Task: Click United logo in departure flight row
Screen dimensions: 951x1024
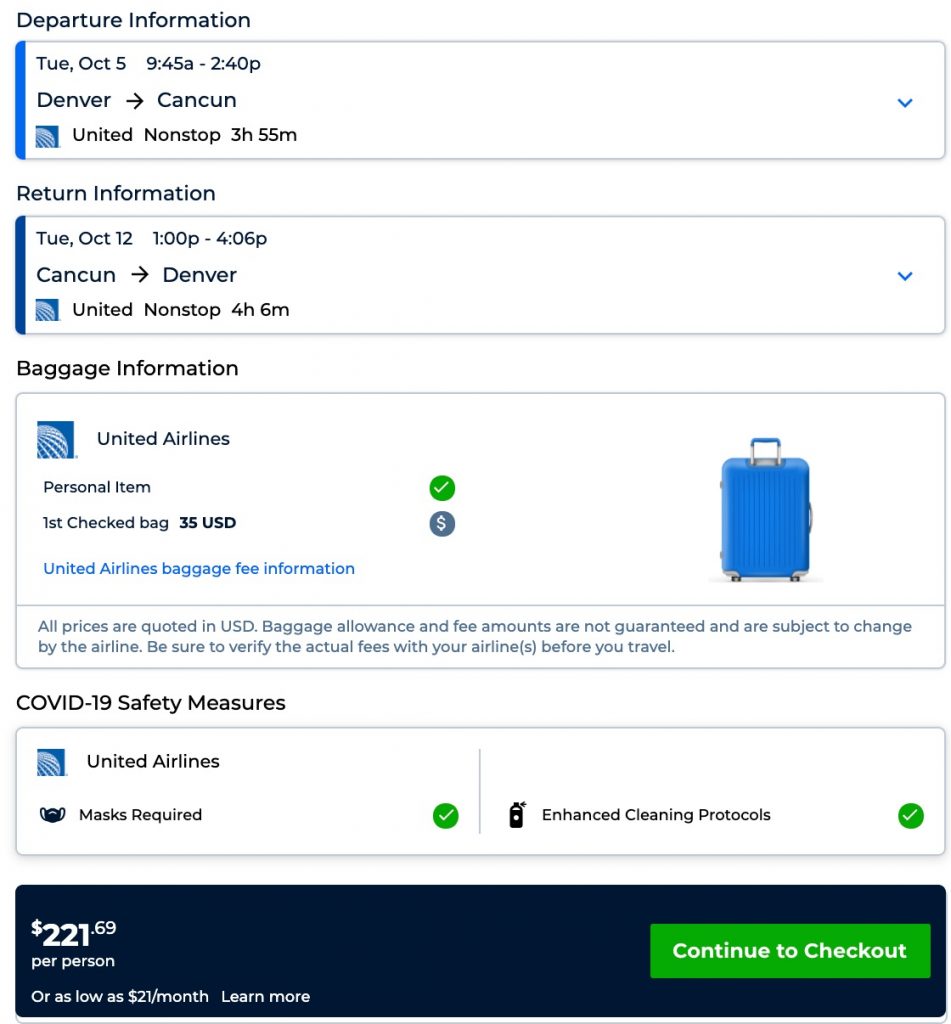Action: tap(47, 136)
